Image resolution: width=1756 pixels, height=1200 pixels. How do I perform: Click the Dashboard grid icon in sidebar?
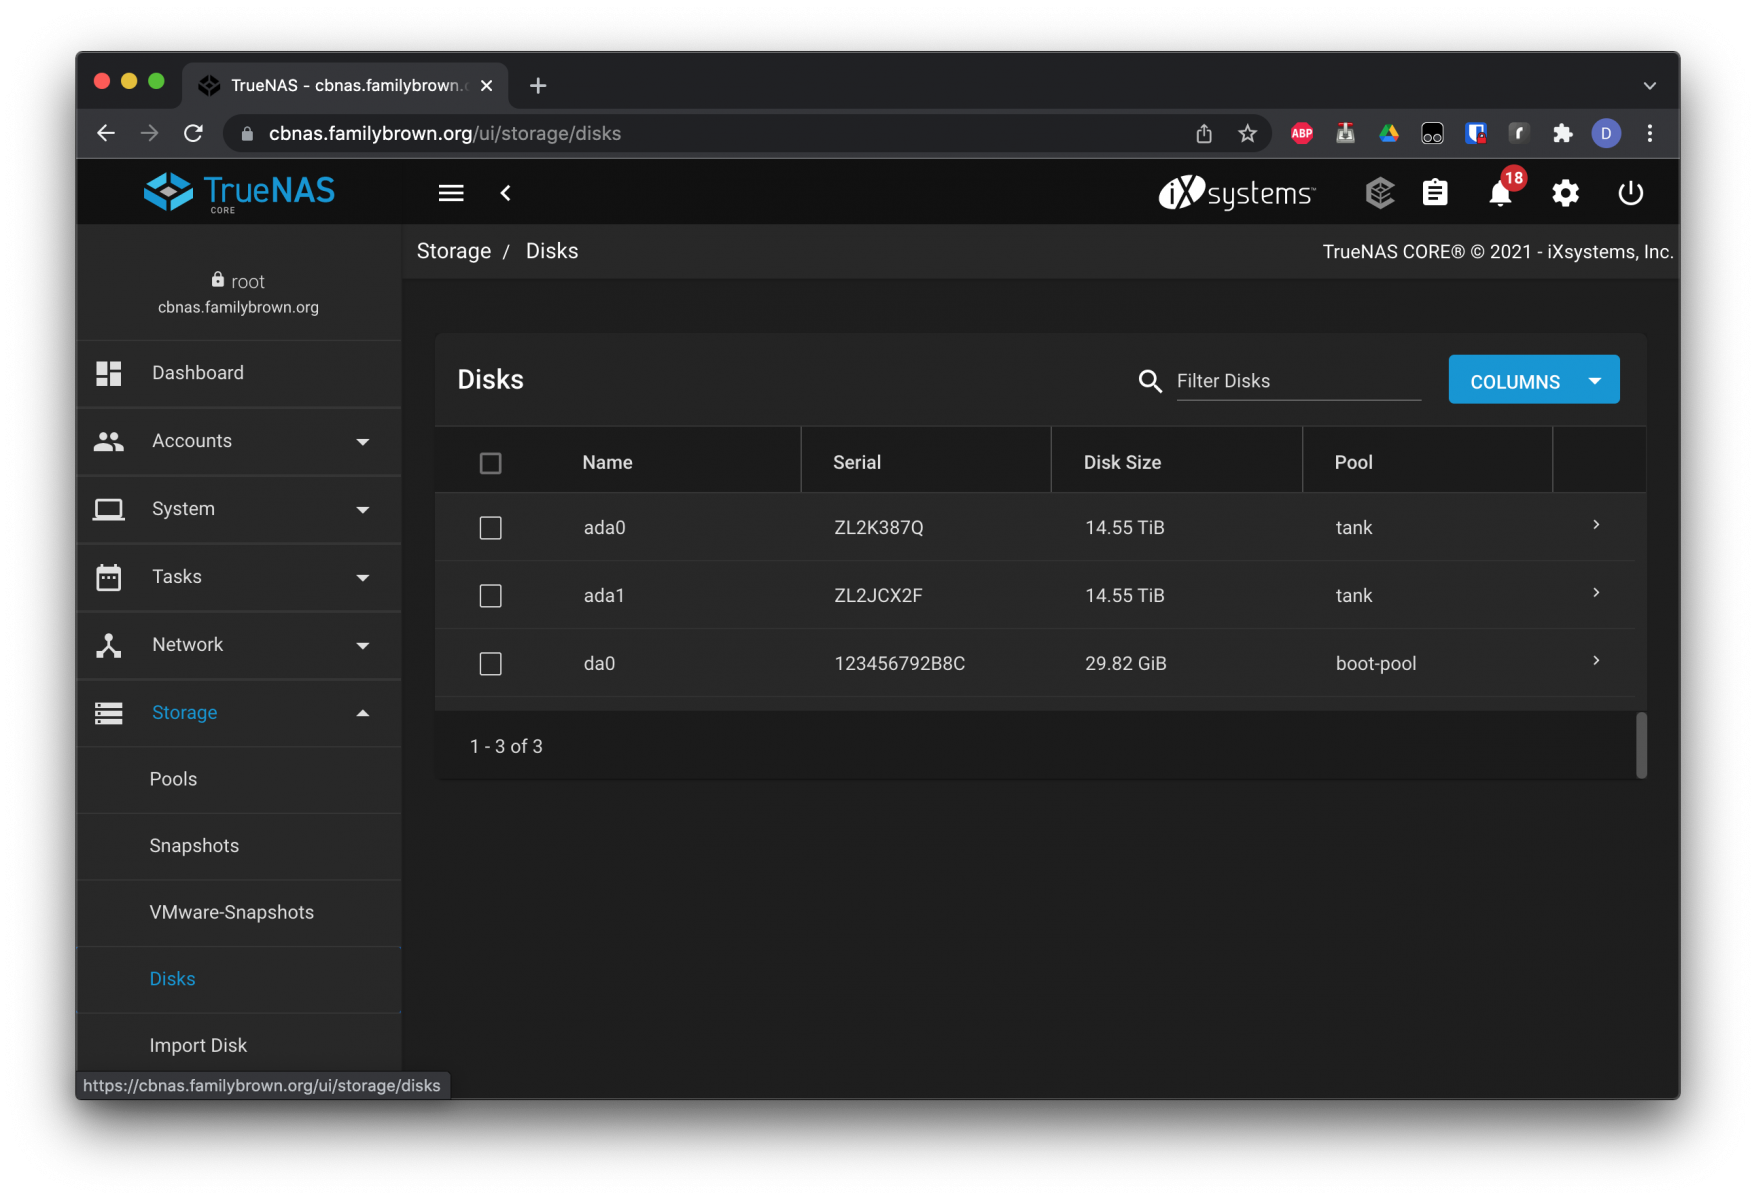tap(109, 373)
